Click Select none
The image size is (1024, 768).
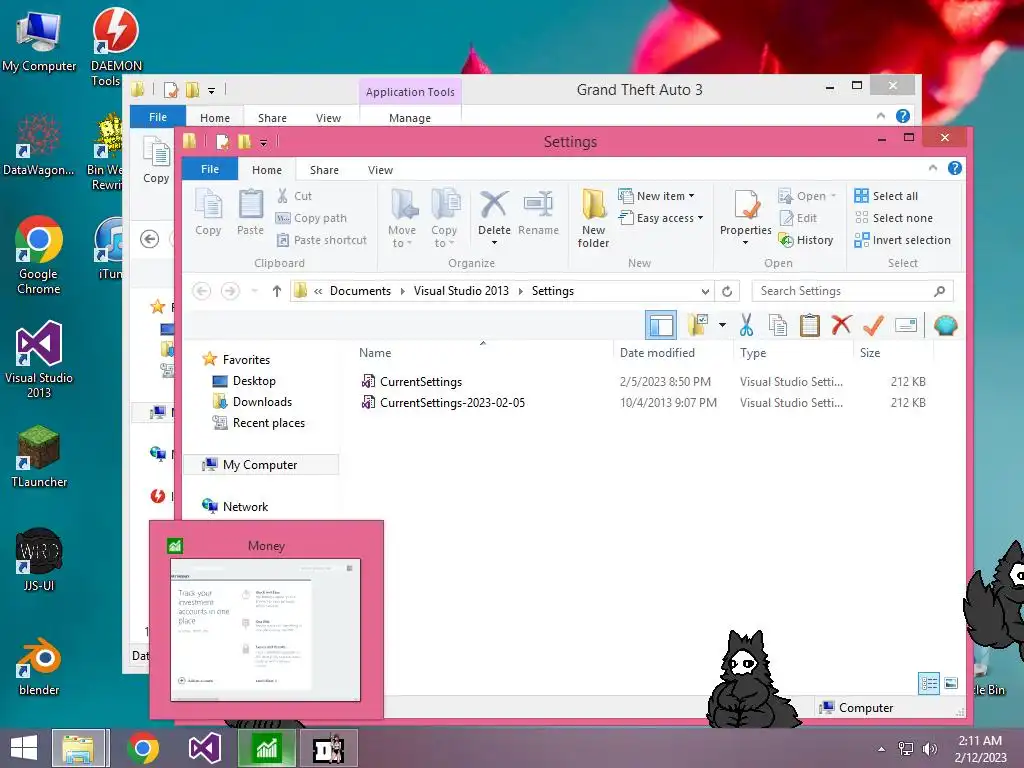[893, 218]
